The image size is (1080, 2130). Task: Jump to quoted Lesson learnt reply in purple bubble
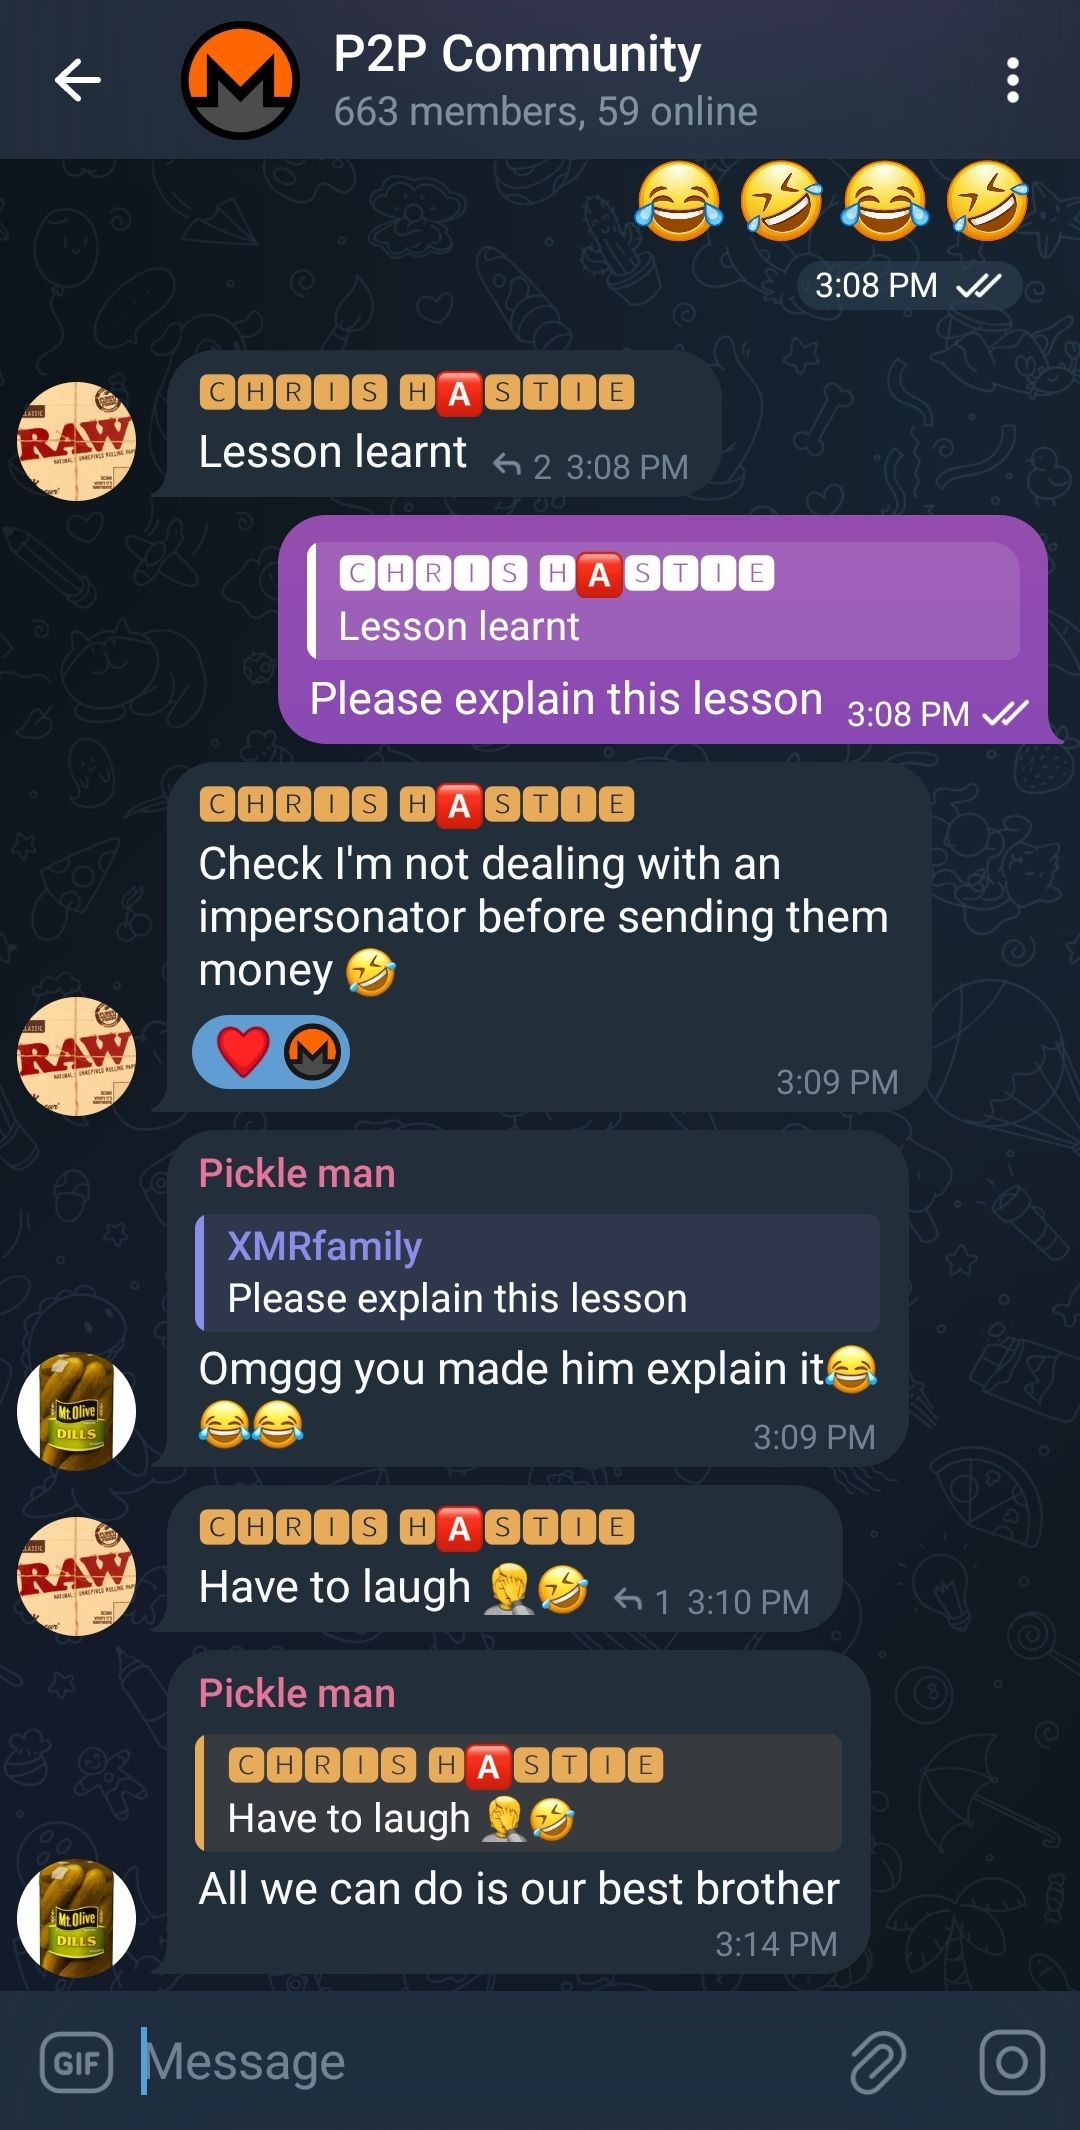pyautogui.click(x=663, y=601)
